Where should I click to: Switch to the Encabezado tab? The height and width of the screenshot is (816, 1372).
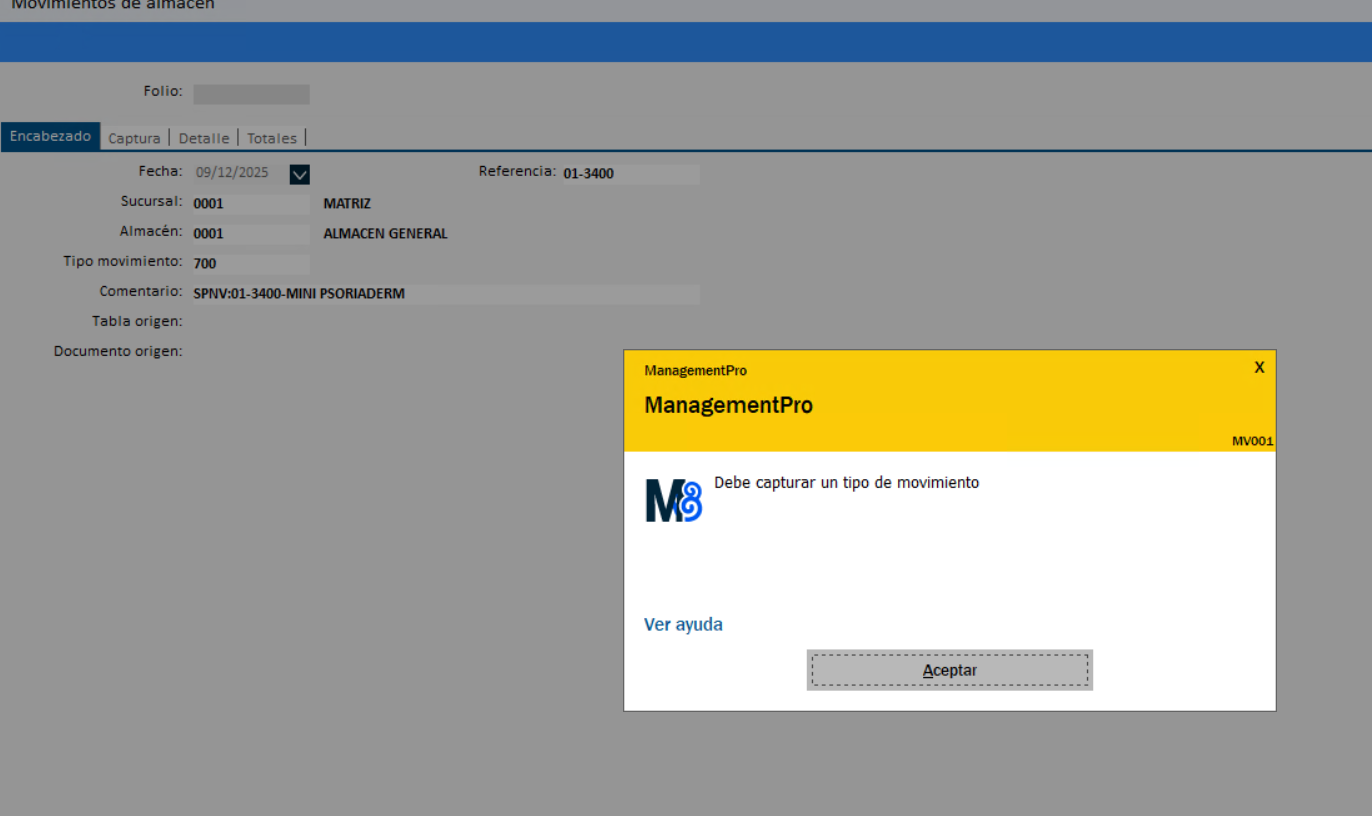click(50, 137)
